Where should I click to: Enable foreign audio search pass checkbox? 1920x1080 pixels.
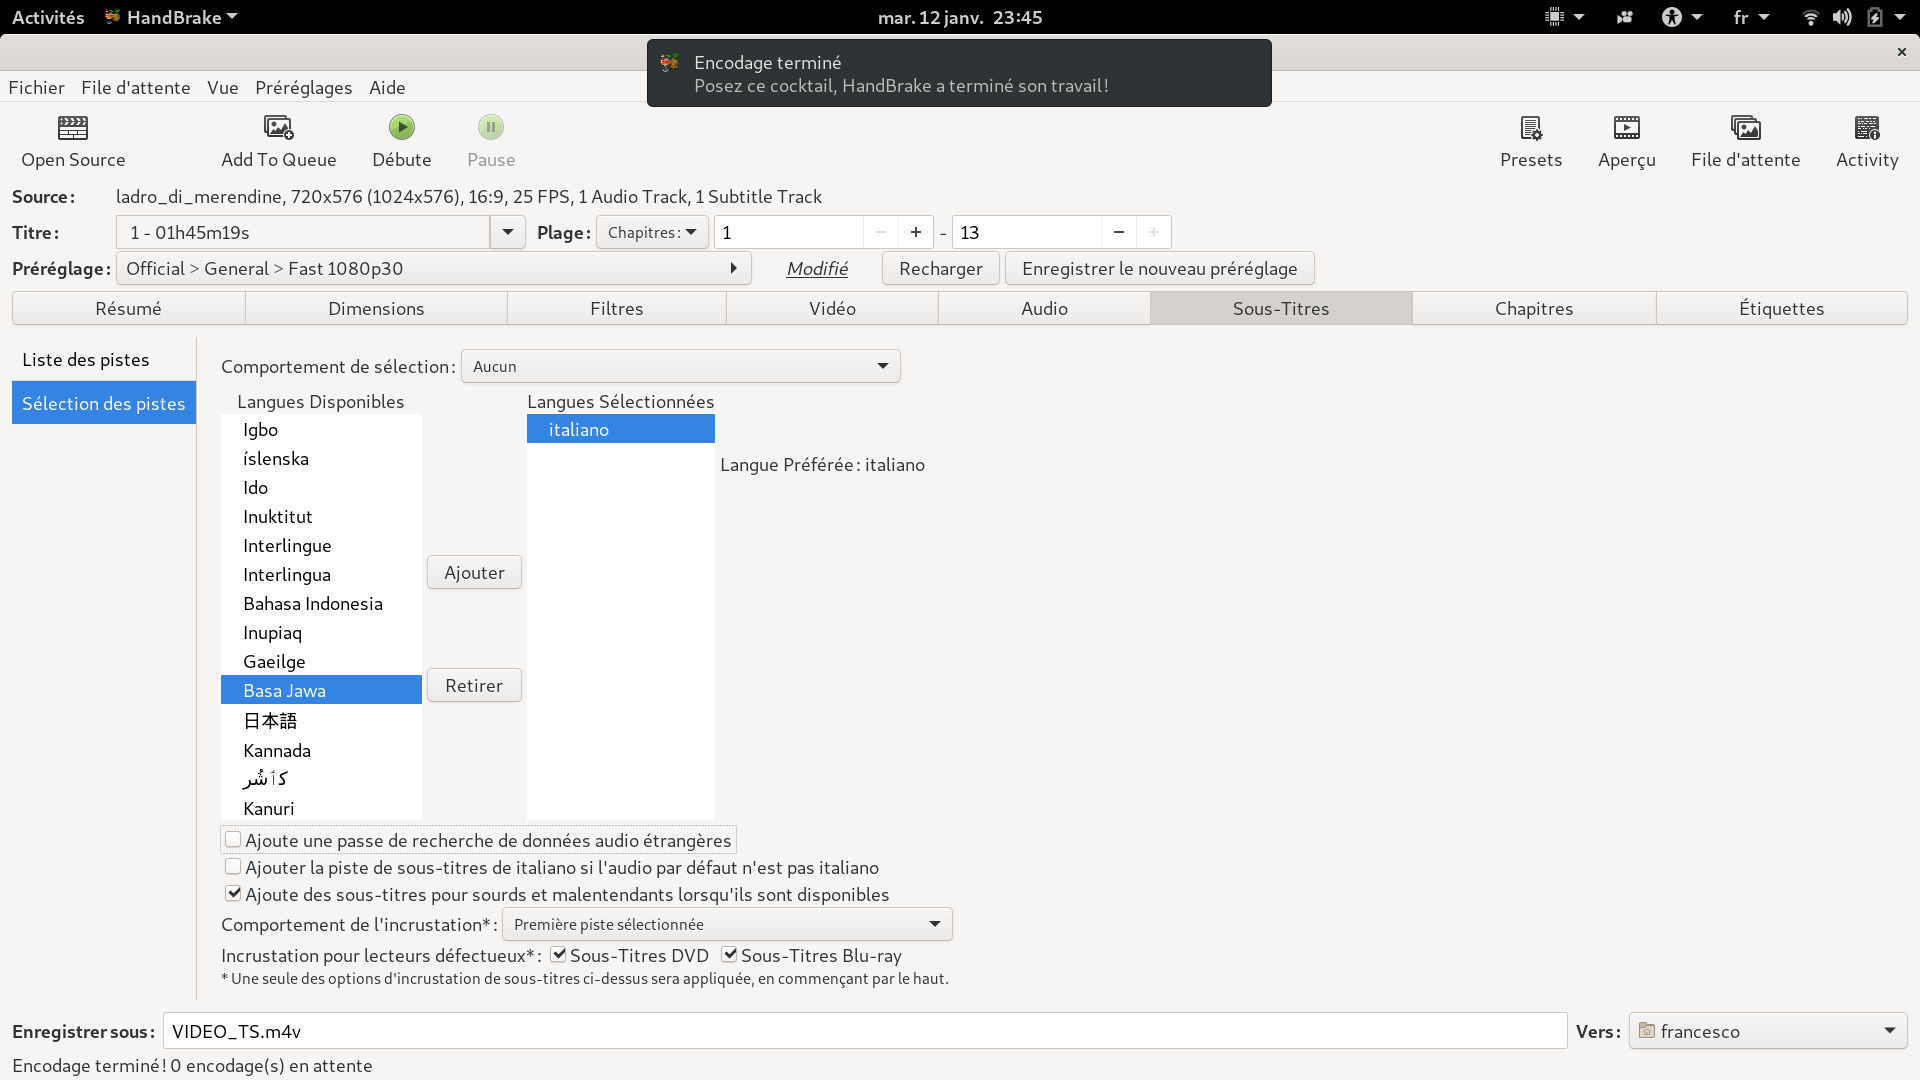point(233,840)
